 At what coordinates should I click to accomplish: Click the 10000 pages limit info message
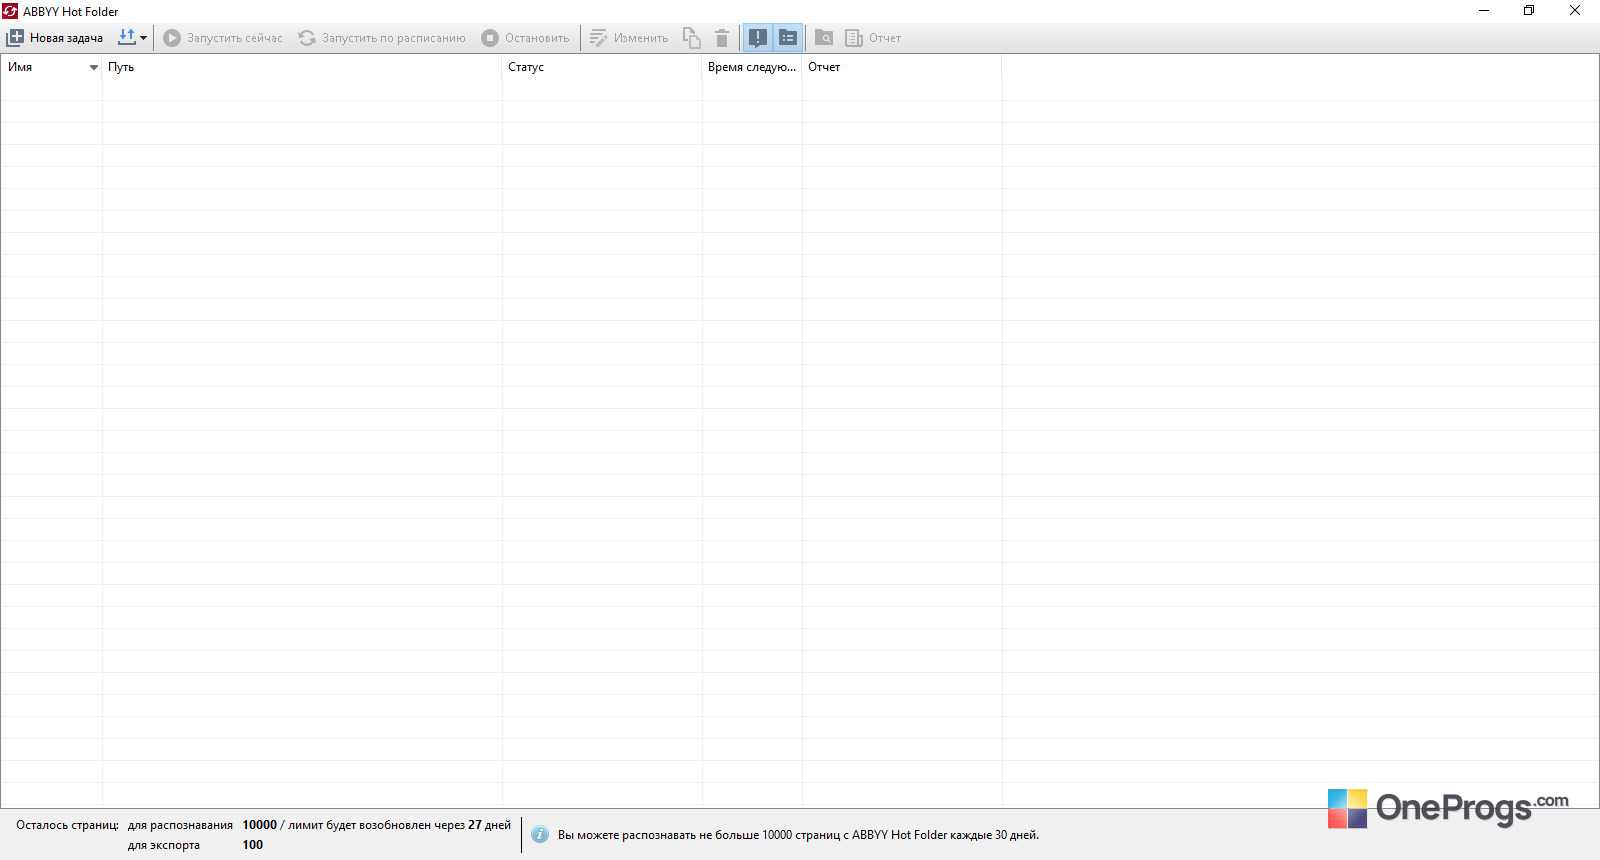798,835
